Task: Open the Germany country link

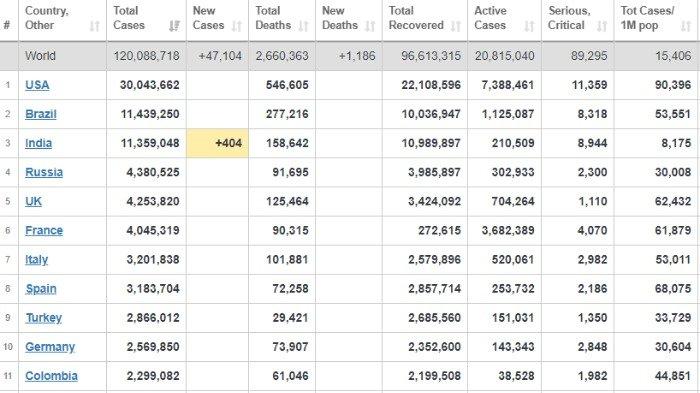Action: [50, 347]
